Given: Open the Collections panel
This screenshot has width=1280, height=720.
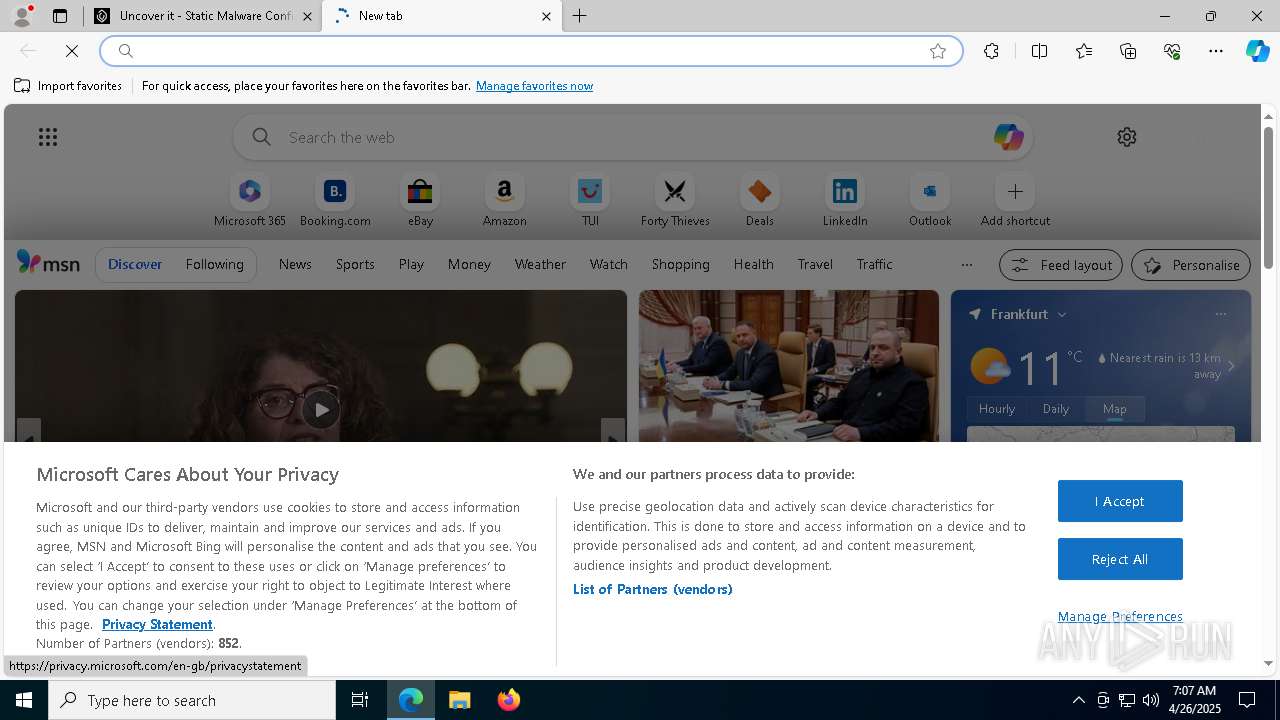Looking at the screenshot, I should [x=1128, y=51].
